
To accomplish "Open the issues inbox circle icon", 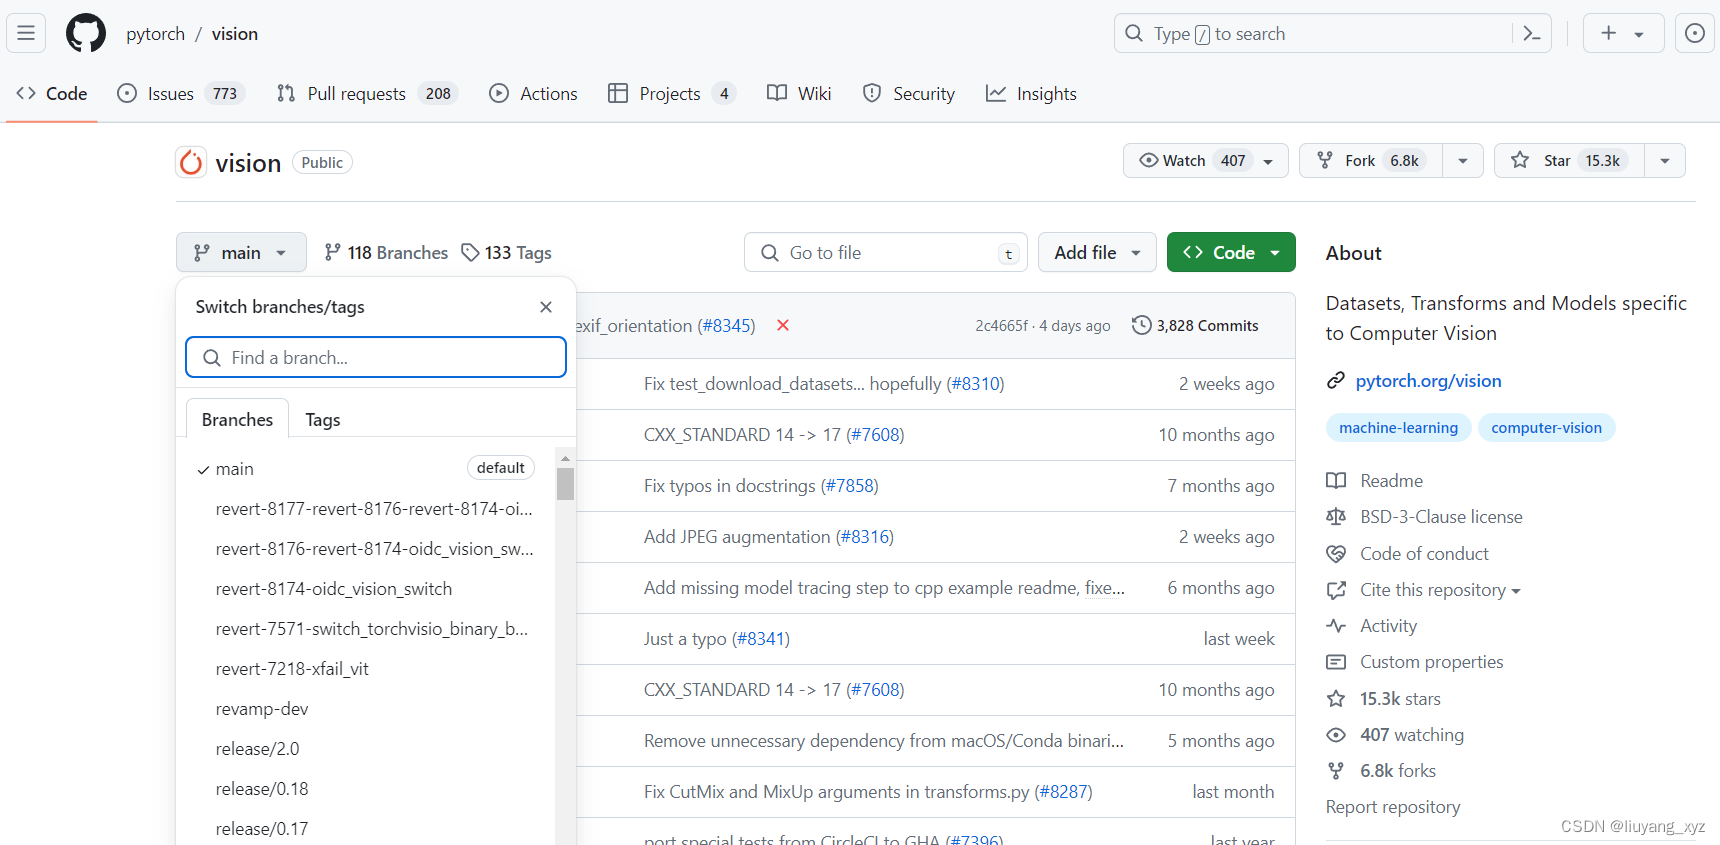I will [x=1695, y=33].
